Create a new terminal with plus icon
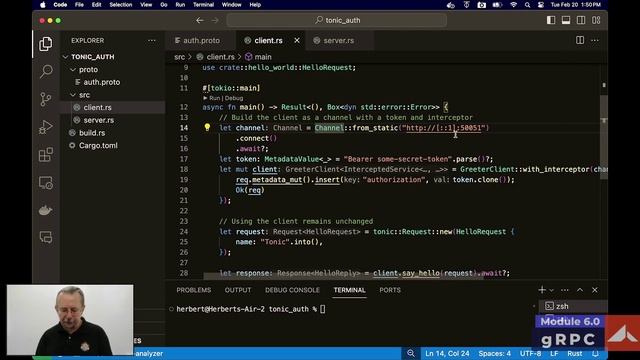640x360 pixels. 542,290
